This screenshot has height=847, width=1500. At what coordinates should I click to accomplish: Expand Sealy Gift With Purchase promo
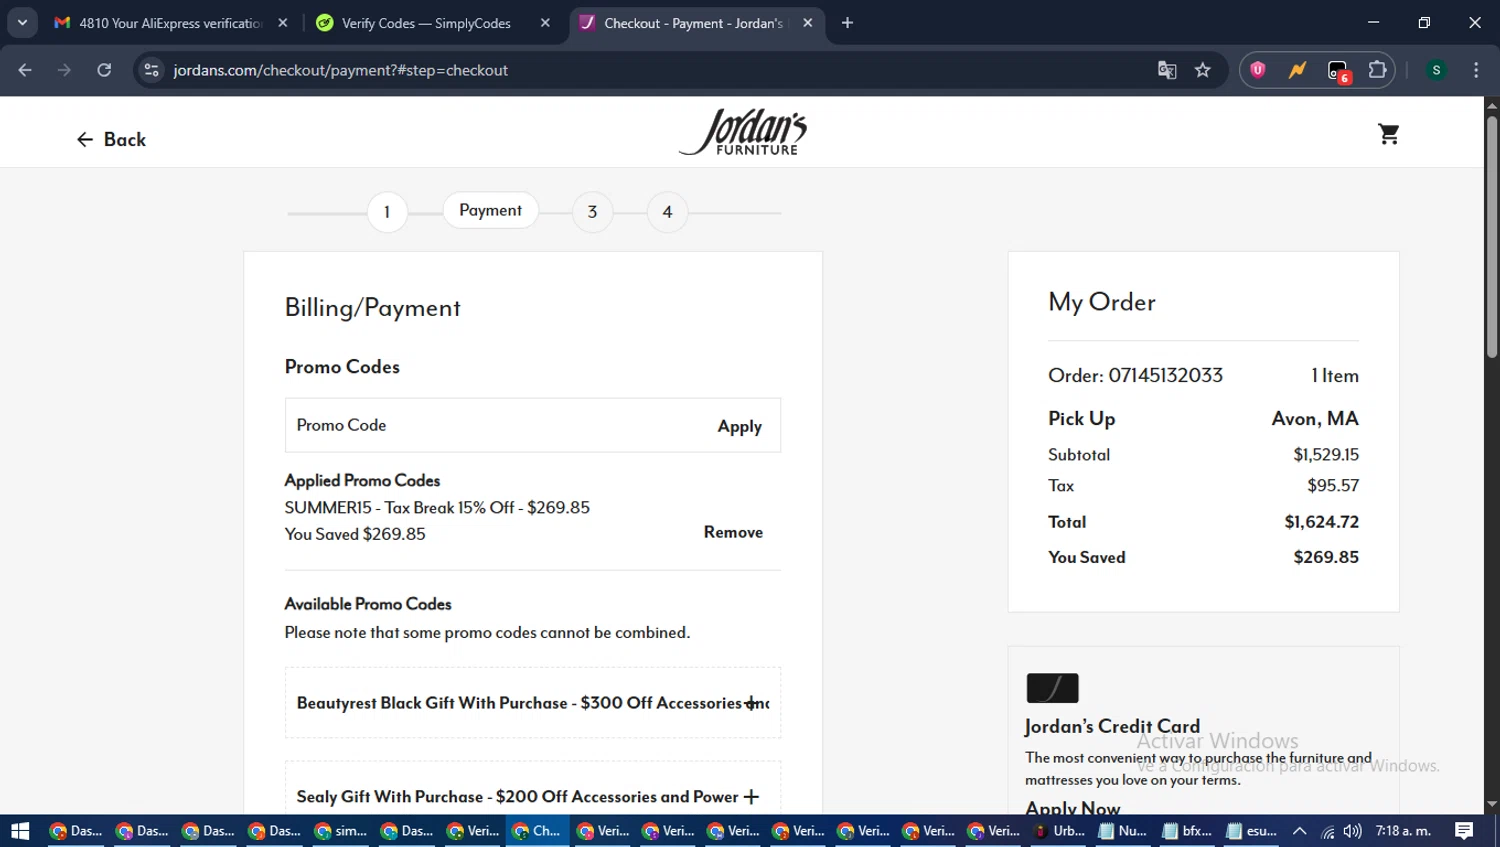tap(751, 797)
